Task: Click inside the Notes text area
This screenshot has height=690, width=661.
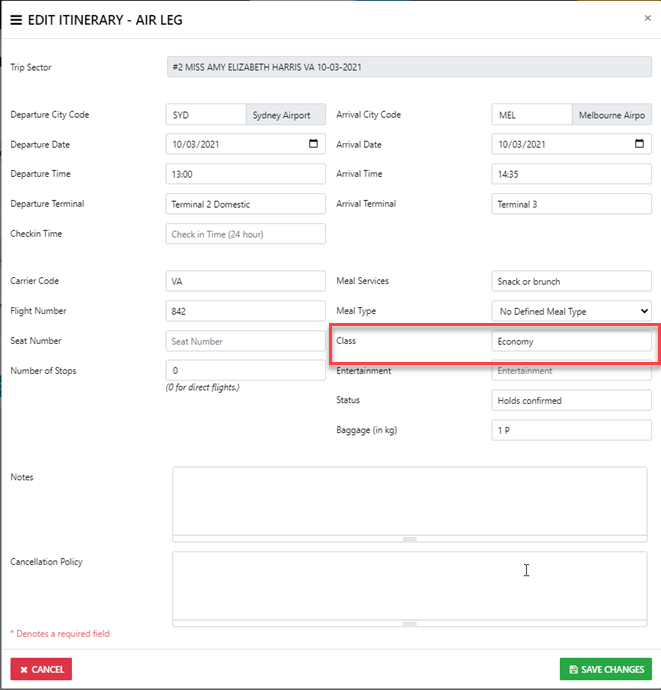Action: point(409,500)
